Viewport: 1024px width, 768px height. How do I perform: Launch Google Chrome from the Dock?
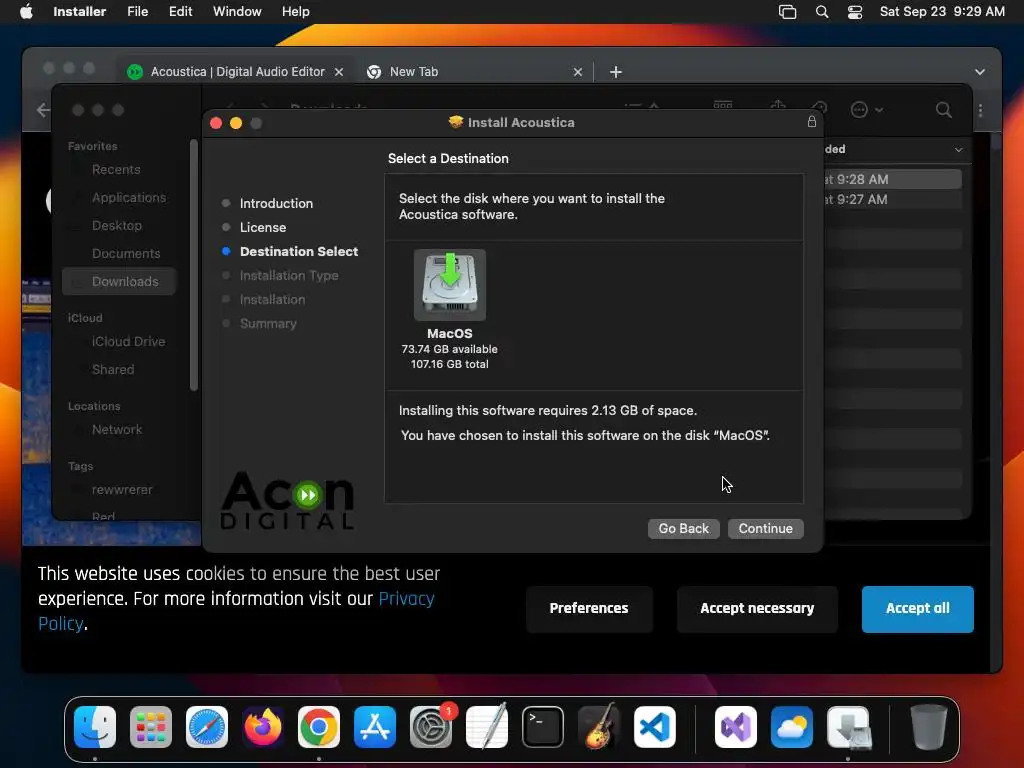tap(319, 727)
